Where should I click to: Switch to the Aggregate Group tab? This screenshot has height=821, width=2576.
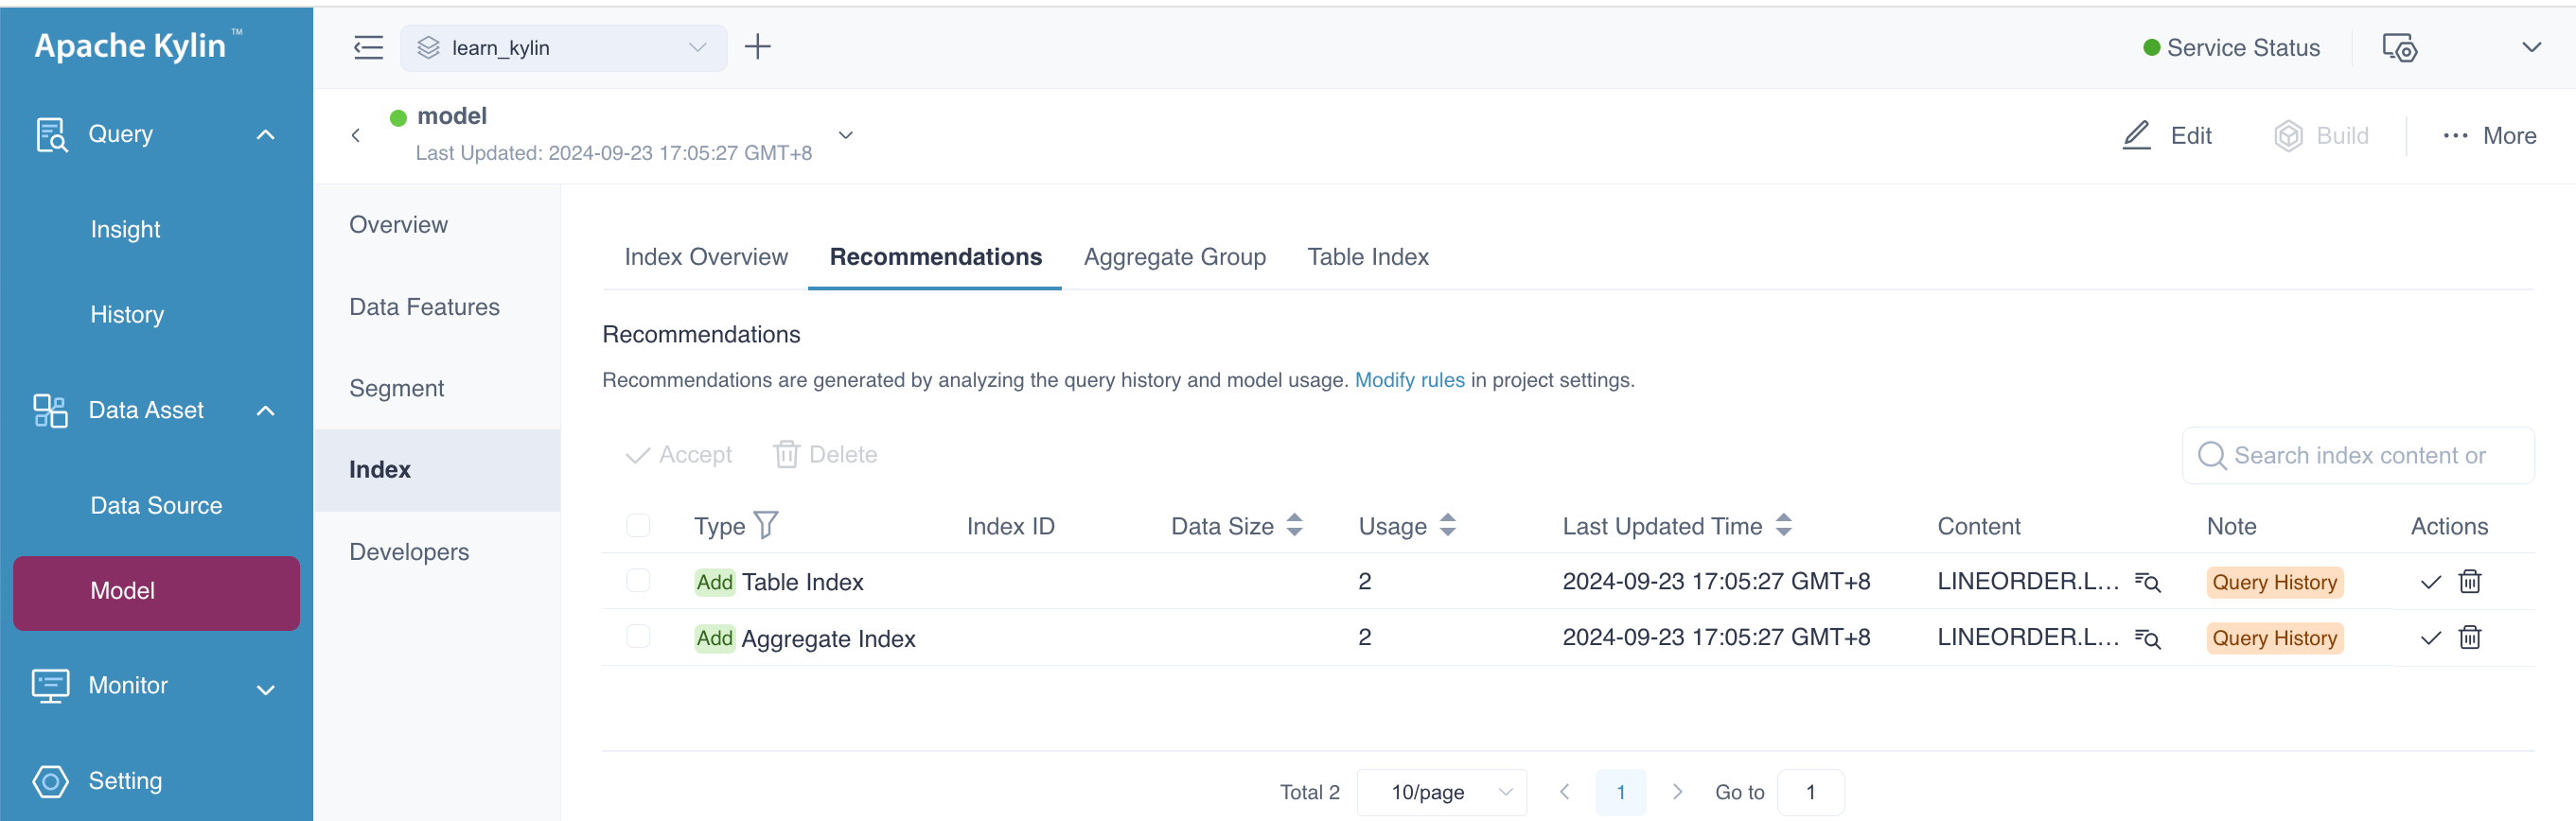pyautogui.click(x=1174, y=257)
